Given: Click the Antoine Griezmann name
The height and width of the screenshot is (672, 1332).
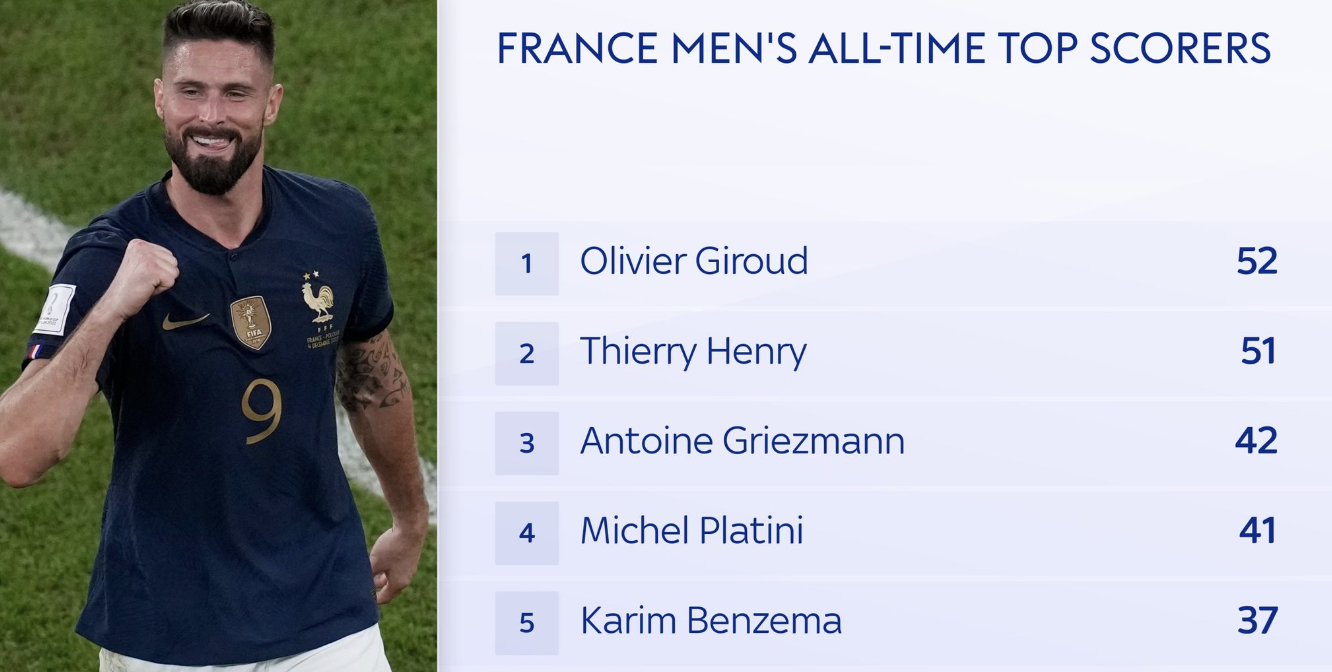Looking at the screenshot, I should point(742,441).
